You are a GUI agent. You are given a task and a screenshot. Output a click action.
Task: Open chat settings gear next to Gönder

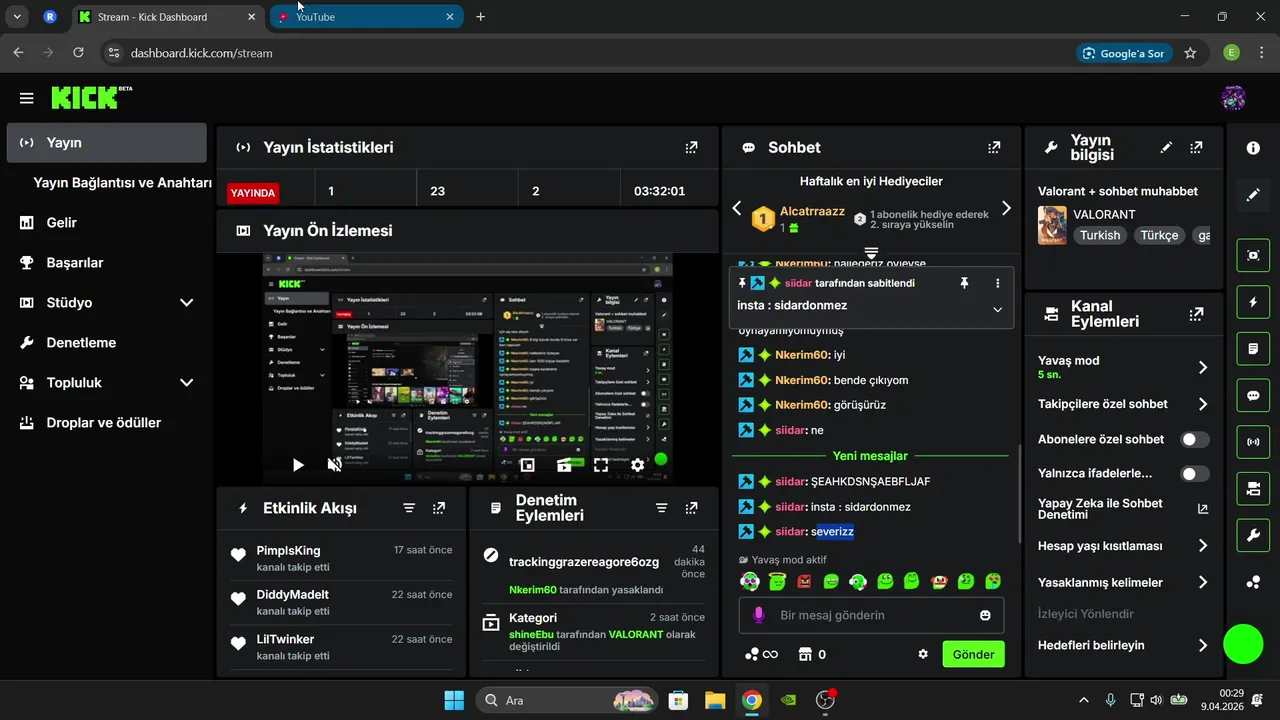[x=923, y=654]
